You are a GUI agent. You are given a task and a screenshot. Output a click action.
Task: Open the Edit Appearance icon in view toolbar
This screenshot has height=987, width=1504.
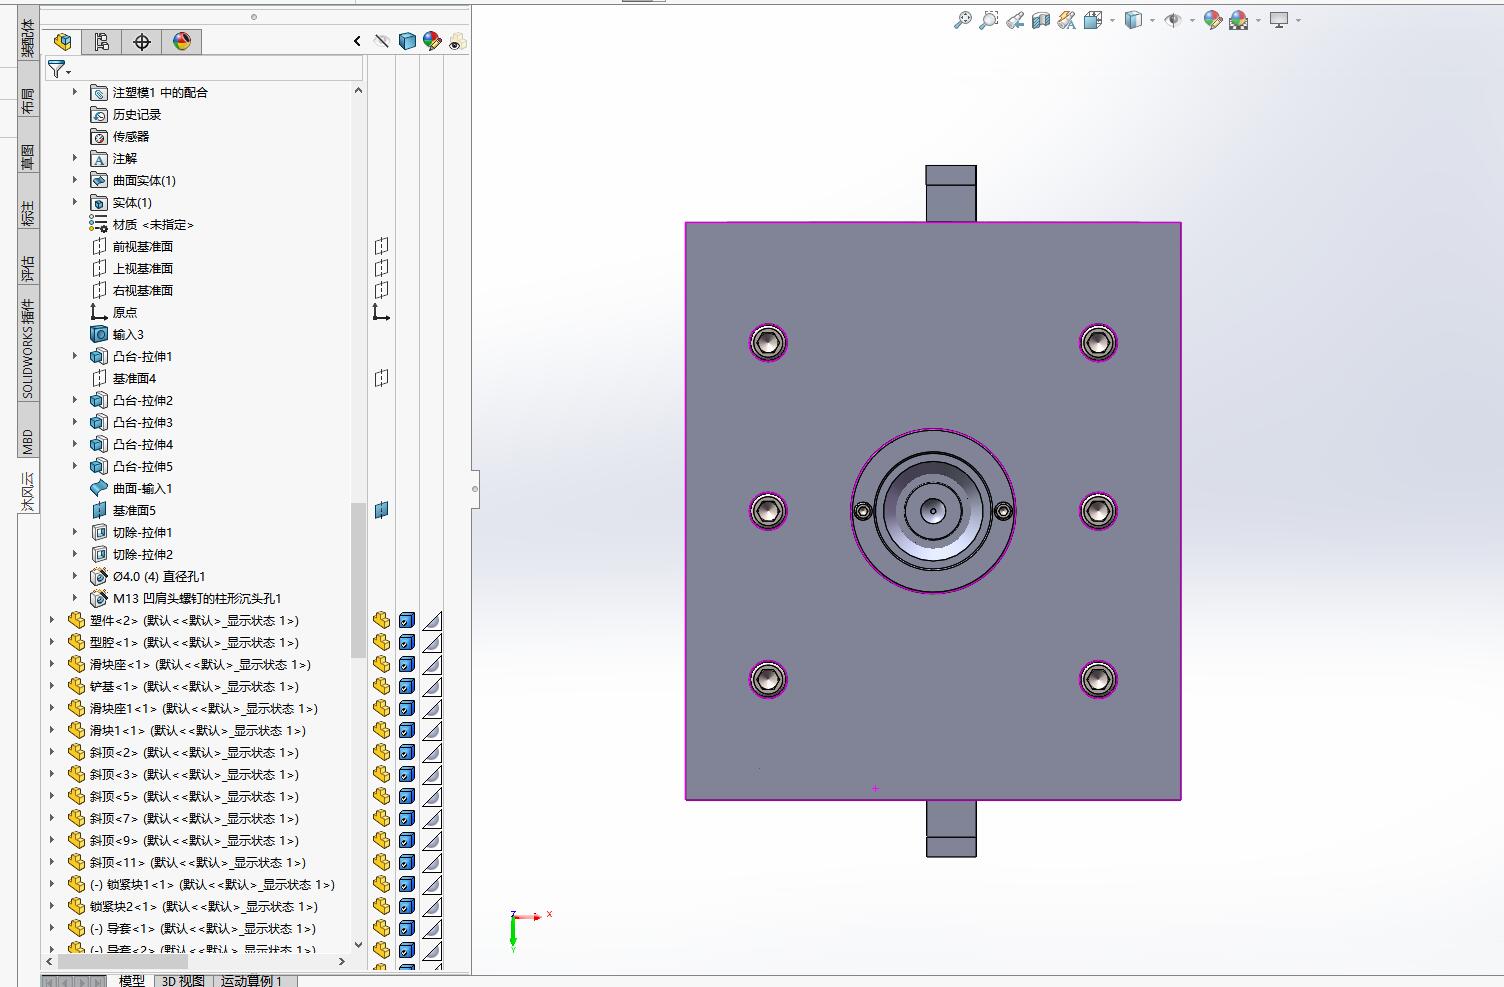1212,20
